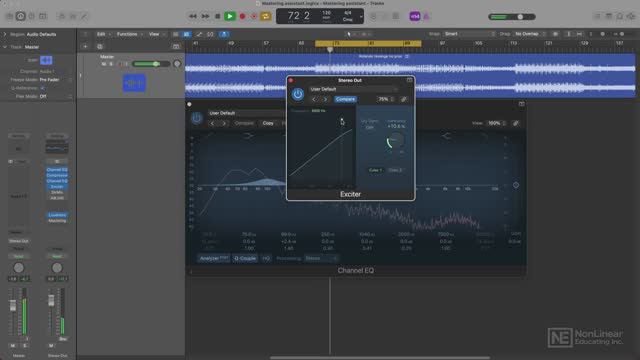Click the Compare button in the Exciter window
640x360 pixels.
(x=345, y=99)
